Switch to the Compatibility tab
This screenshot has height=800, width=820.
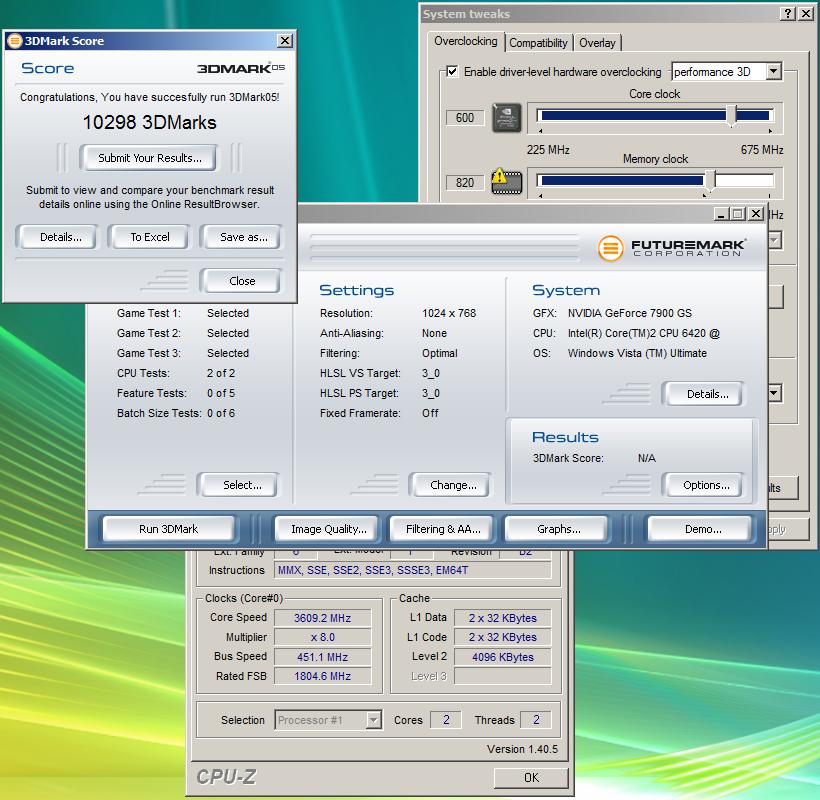[538, 43]
